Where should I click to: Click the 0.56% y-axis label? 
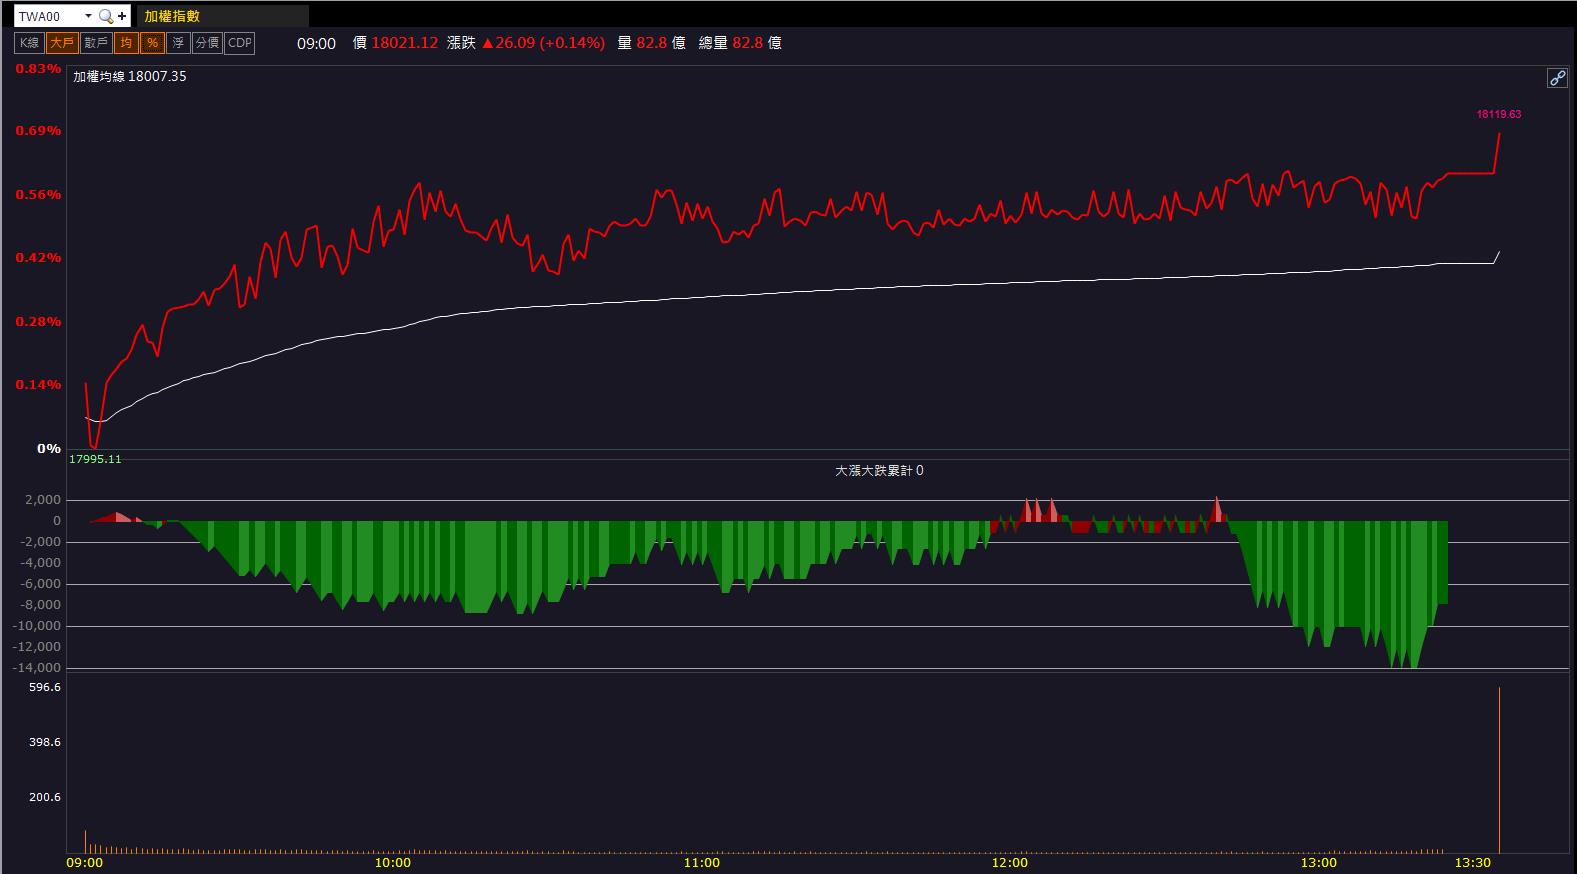[38, 194]
